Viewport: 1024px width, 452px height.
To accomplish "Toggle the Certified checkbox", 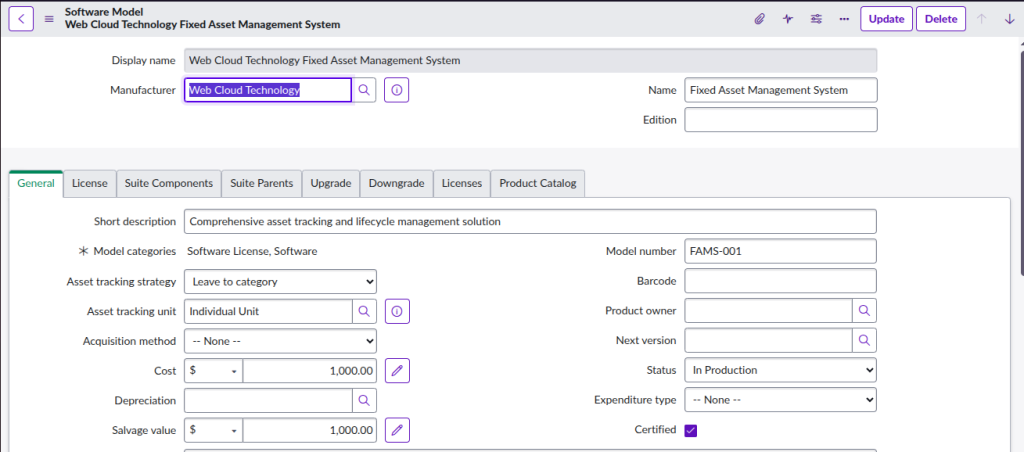I will pyautogui.click(x=691, y=430).
